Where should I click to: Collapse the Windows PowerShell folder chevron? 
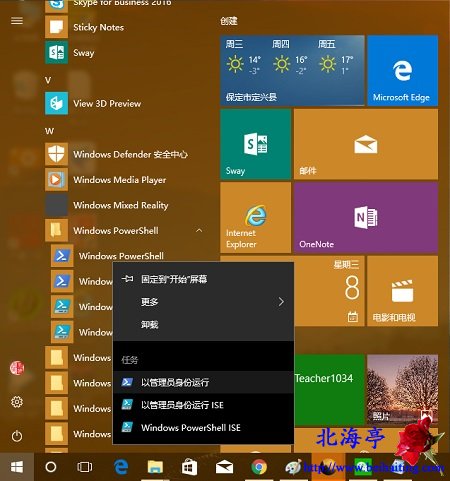pos(199,230)
